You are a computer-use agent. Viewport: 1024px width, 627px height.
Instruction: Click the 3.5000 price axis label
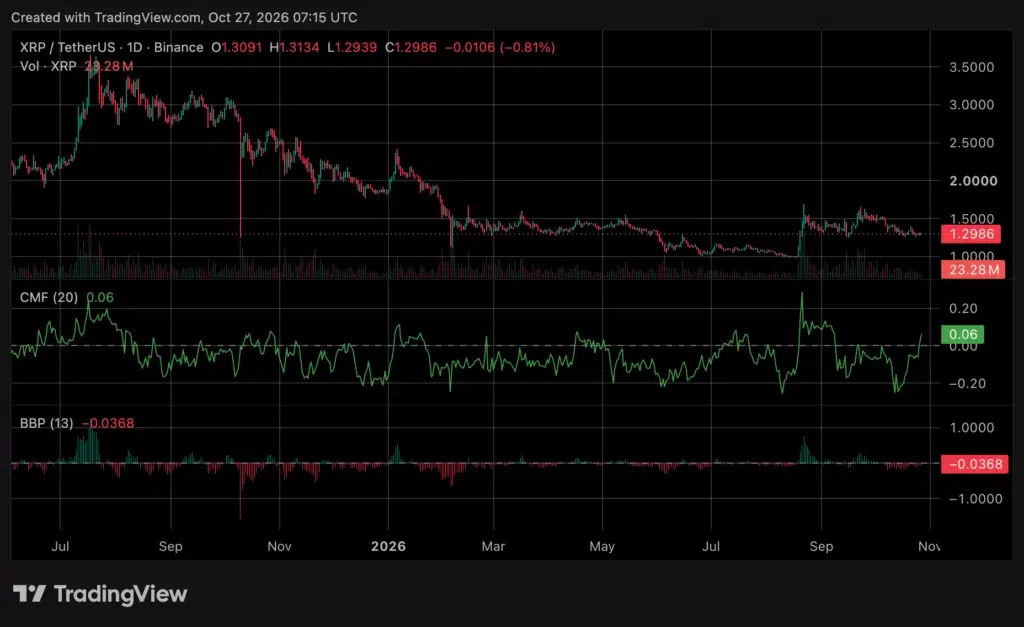tap(971, 67)
